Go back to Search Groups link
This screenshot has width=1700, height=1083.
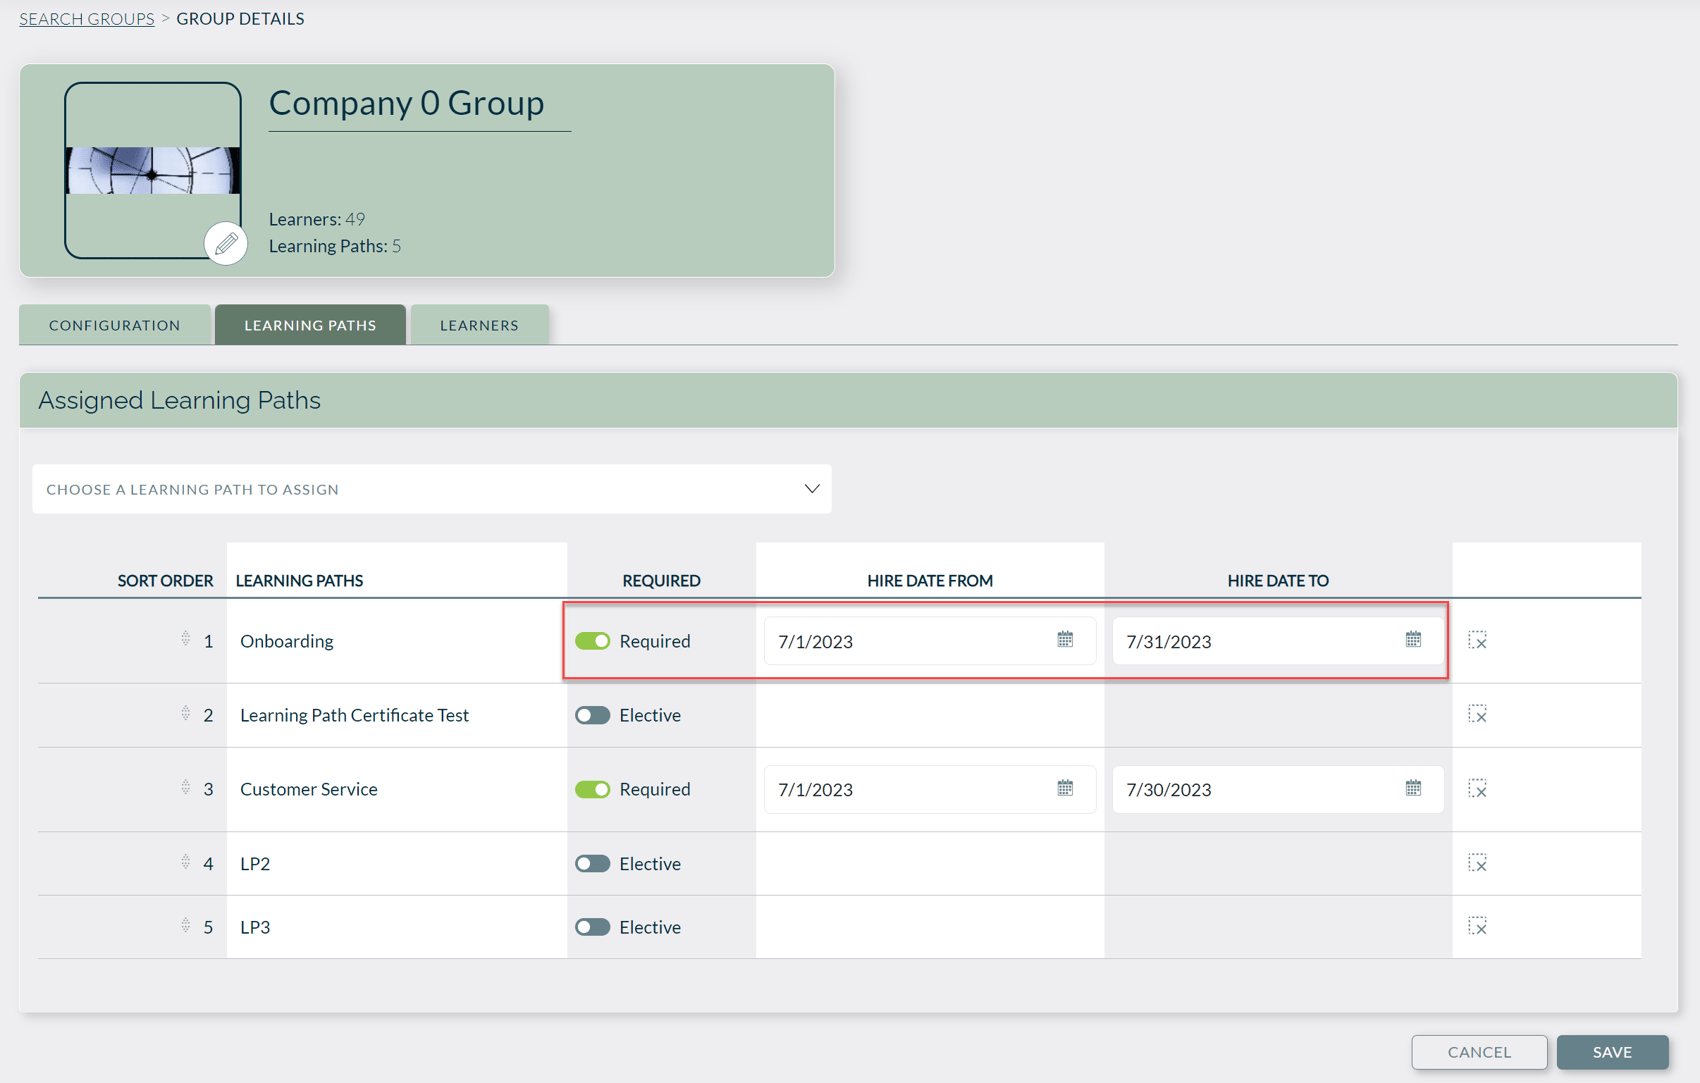pyautogui.click(x=87, y=18)
